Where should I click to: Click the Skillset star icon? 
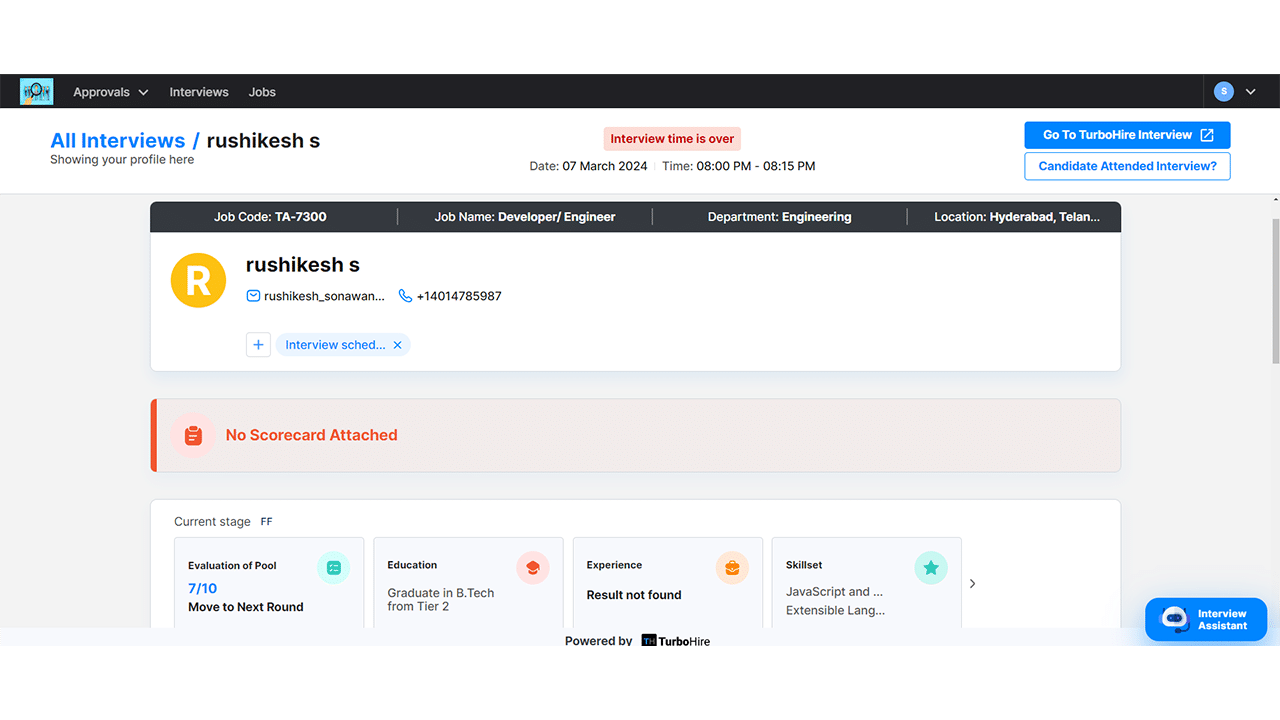click(x=931, y=568)
